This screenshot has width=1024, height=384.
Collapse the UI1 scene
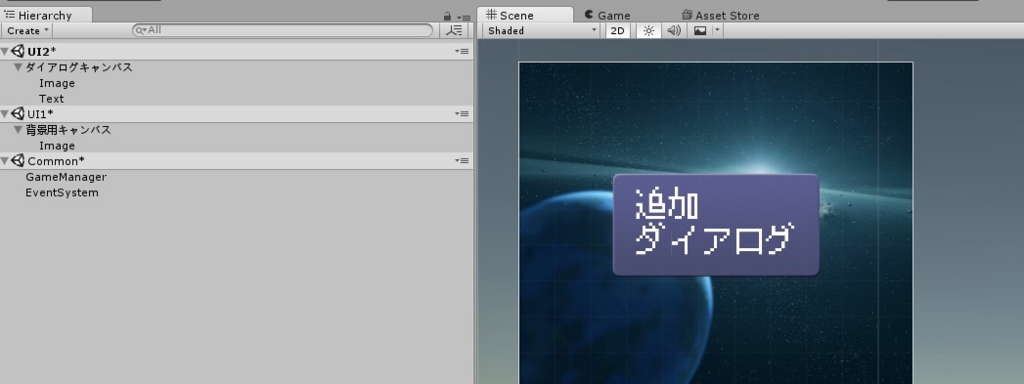click(x=5, y=114)
